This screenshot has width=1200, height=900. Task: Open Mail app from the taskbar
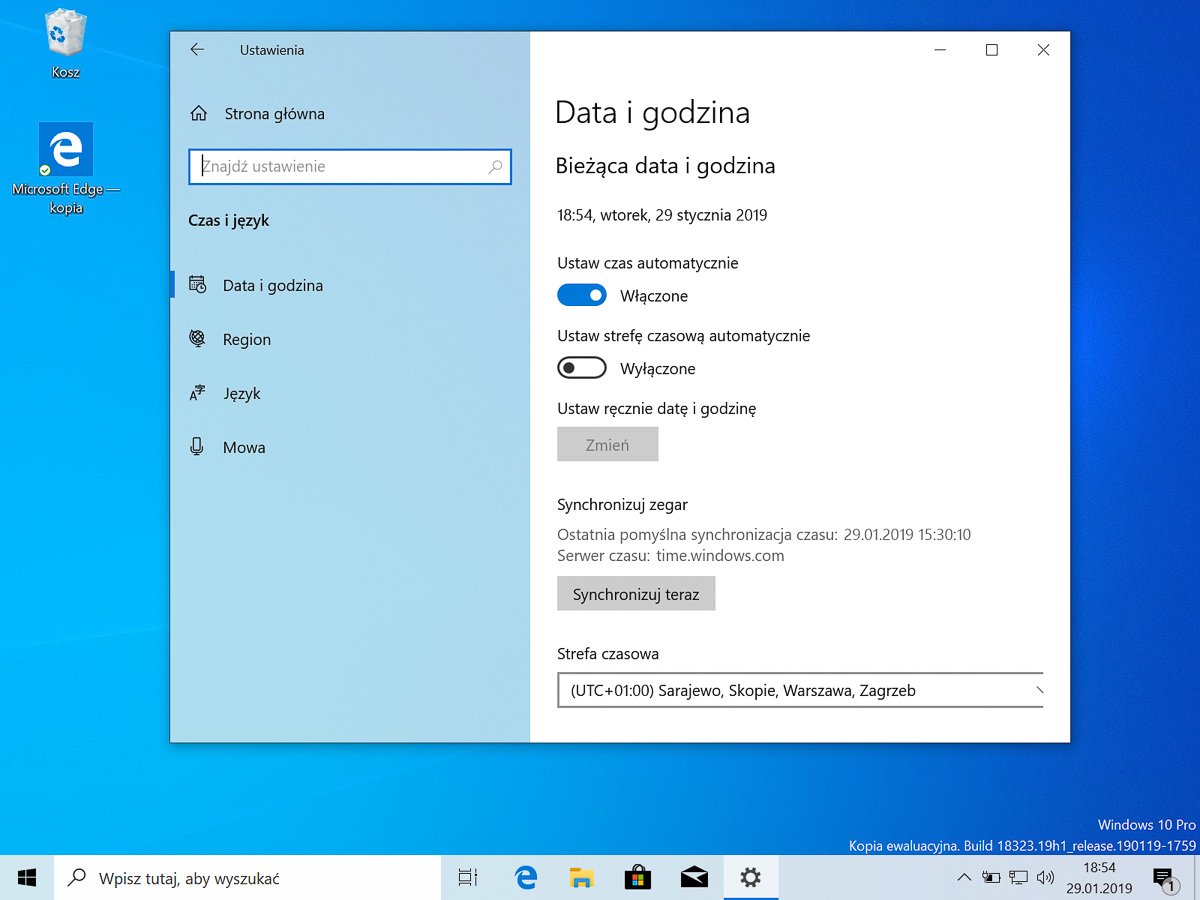pyautogui.click(x=694, y=878)
